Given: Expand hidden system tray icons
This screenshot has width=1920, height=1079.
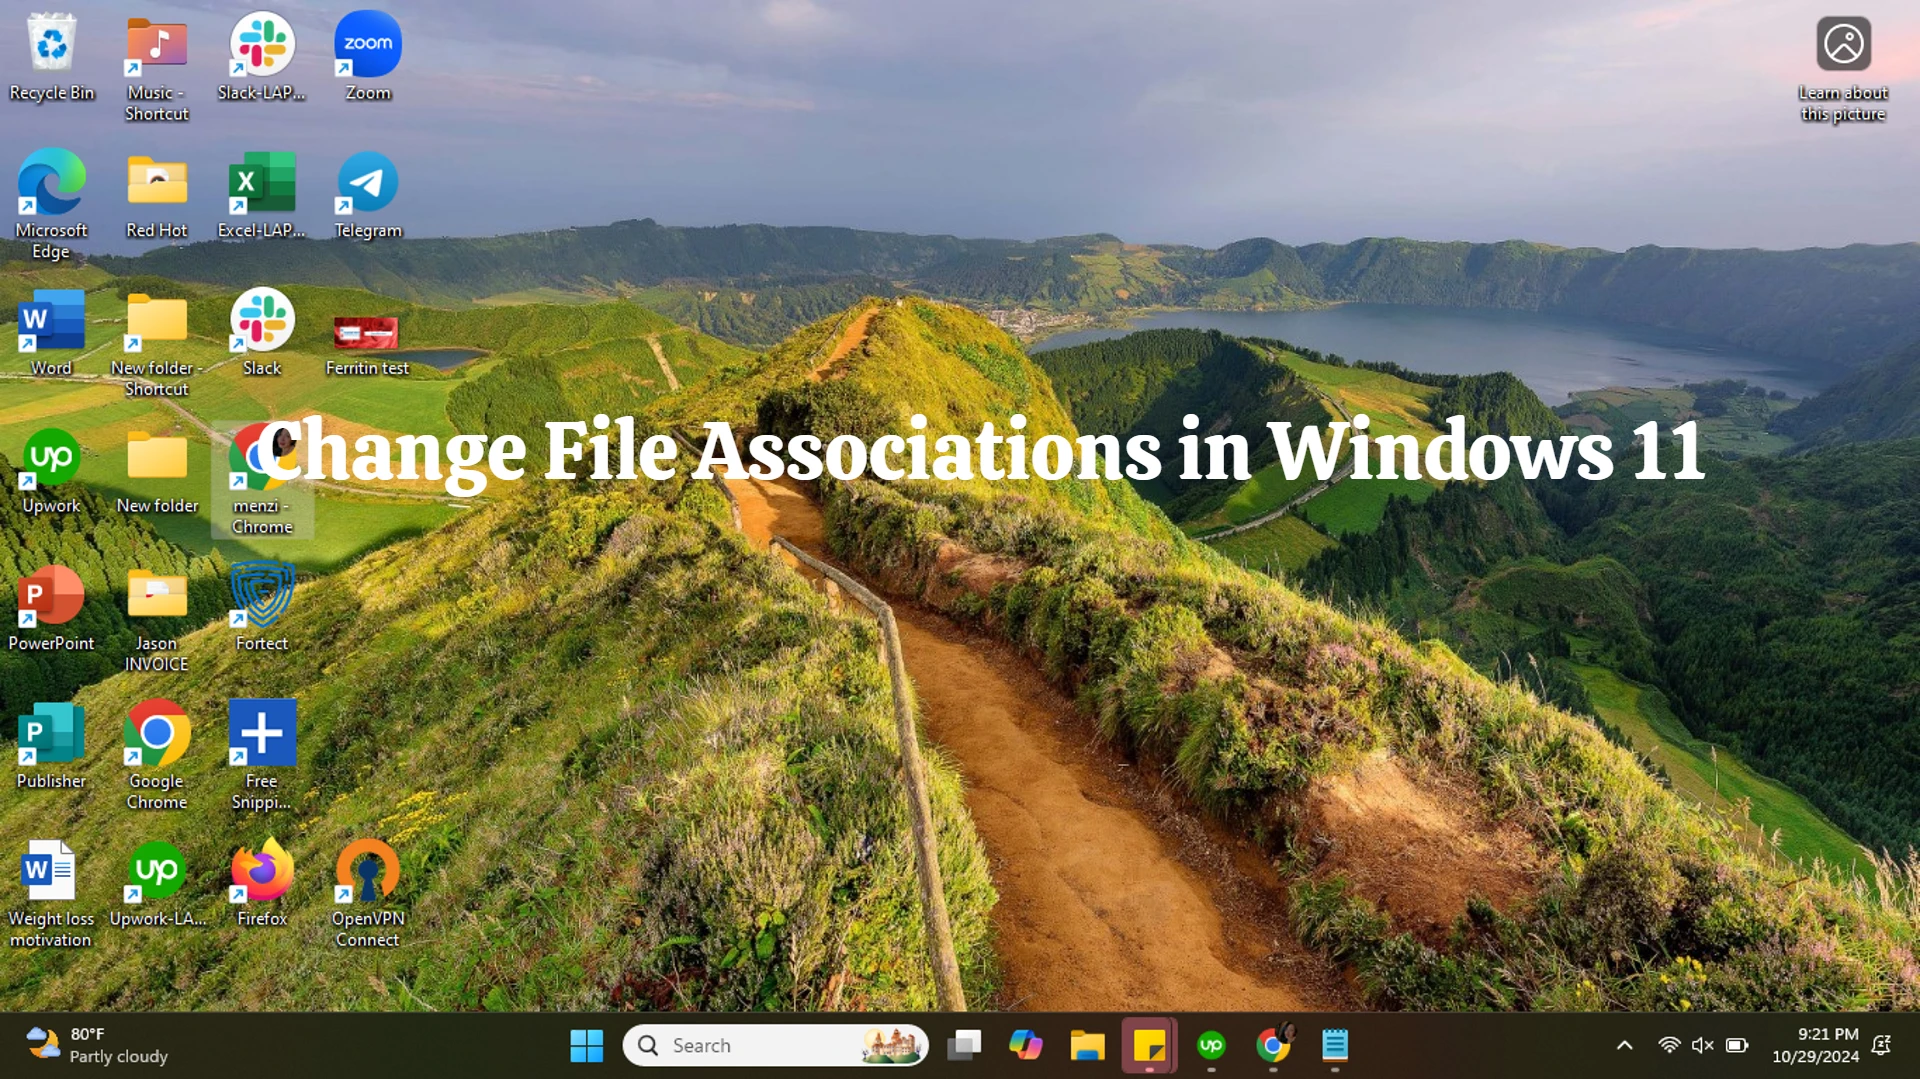Looking at the screenshot, I should point(1623,1044).
